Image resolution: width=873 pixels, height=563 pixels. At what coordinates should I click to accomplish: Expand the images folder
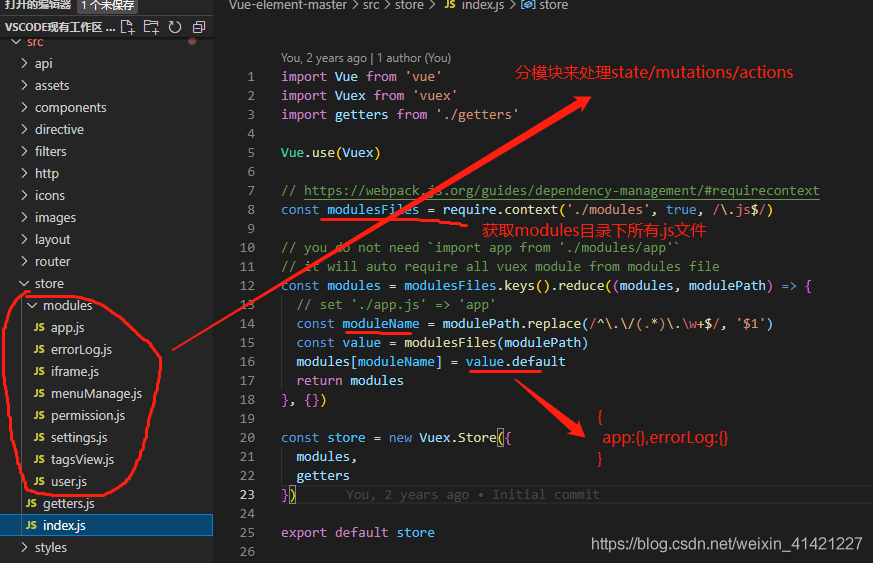[x=24, y=217]
